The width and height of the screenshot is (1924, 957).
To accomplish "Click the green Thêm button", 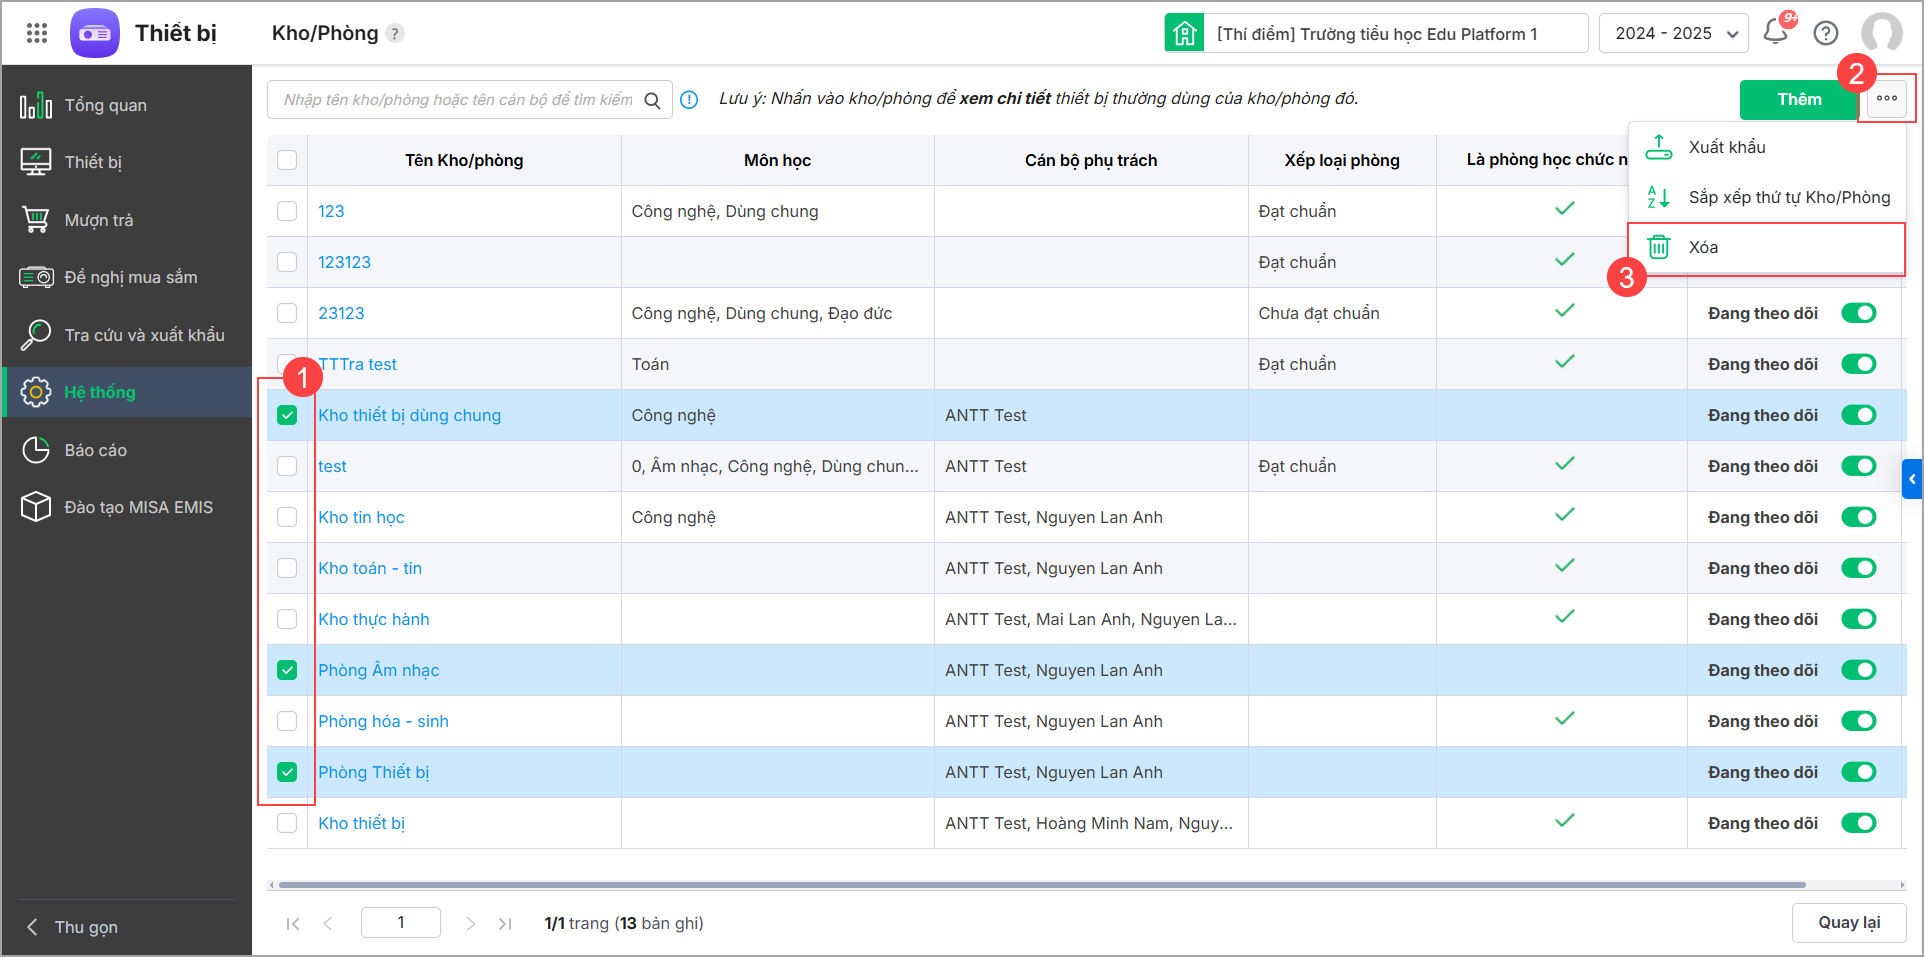I will 1799,99.
